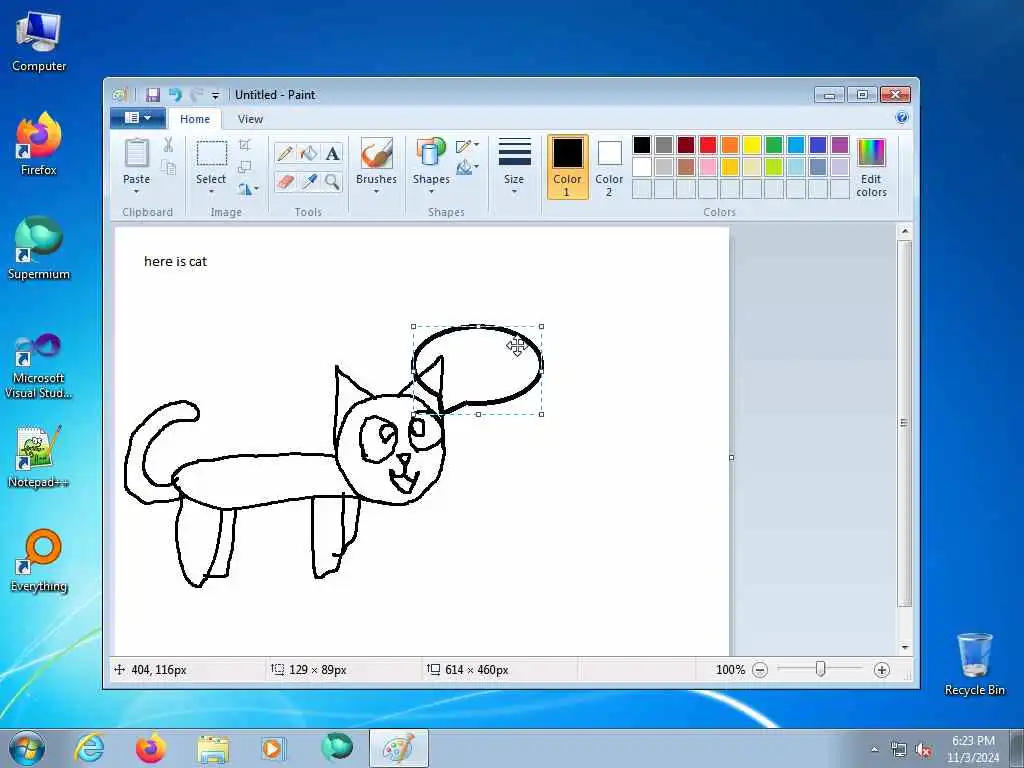Viewport: 1024px width, 768px height.
Task: Click the Save icon in quick access toolbar
Action: (x=153, y=95)
